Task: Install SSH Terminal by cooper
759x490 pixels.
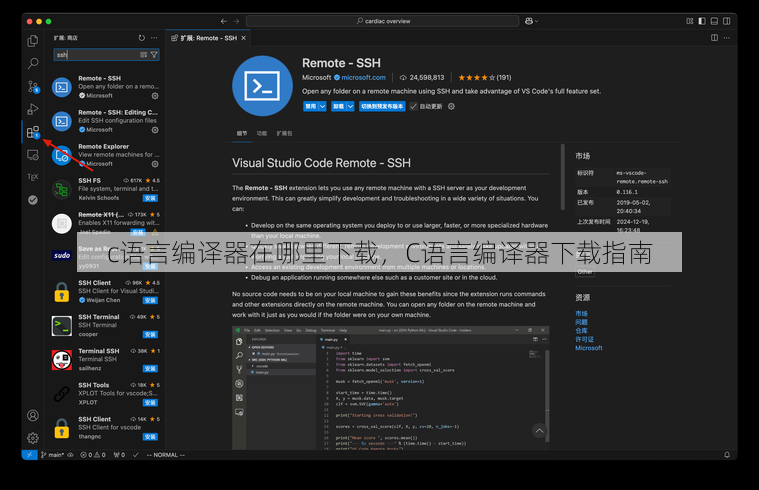Action: pyautogui.click(x=151, y=335)
